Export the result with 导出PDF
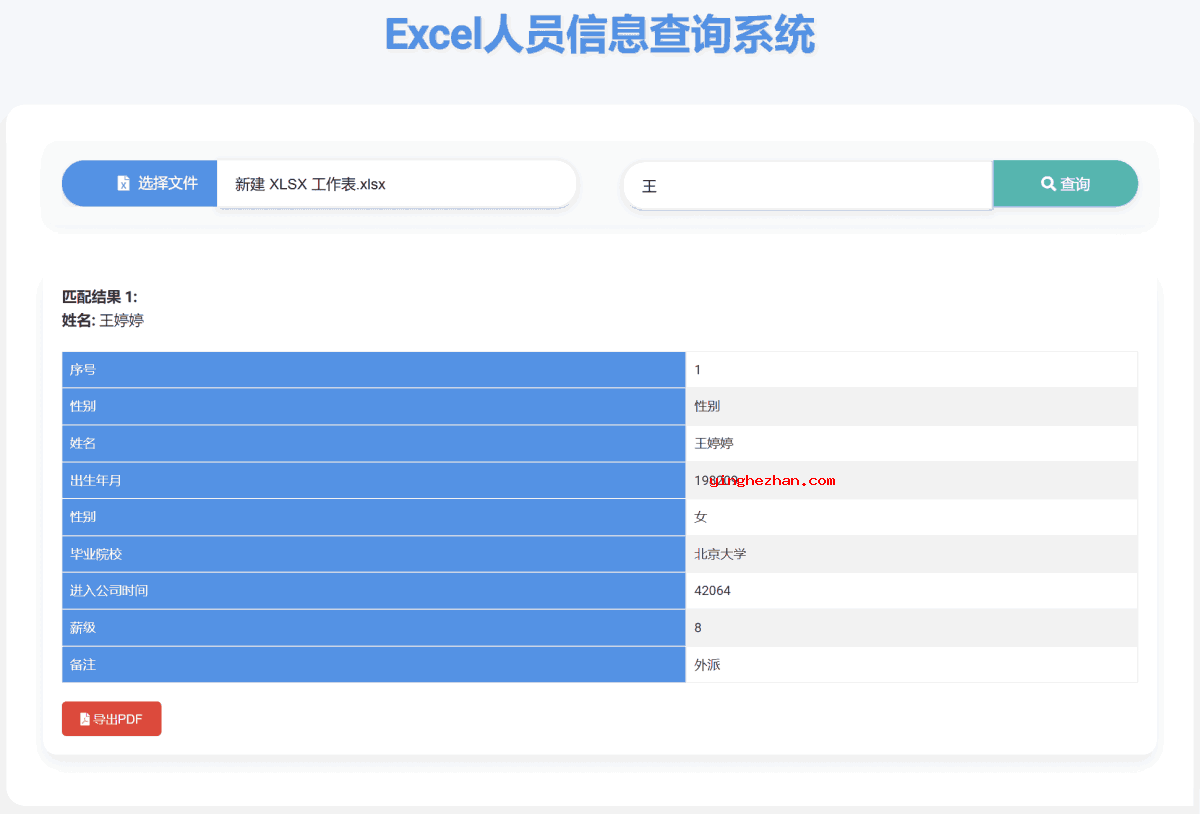Screen dimensions: 1200x814 (112, 719)
